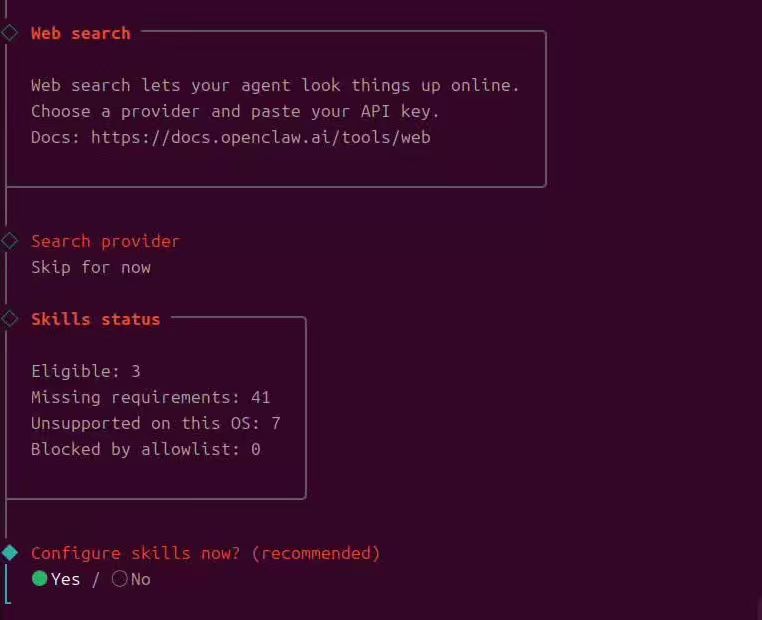Select the green Yes radio button
762x620 pixels.
[40, 579]
